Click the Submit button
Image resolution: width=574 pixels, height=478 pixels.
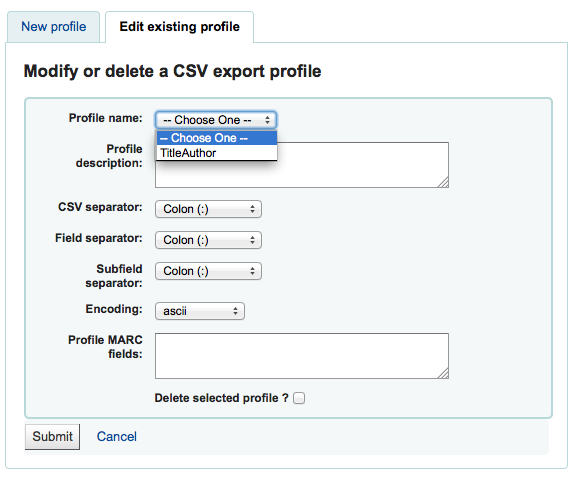[52, 437]
